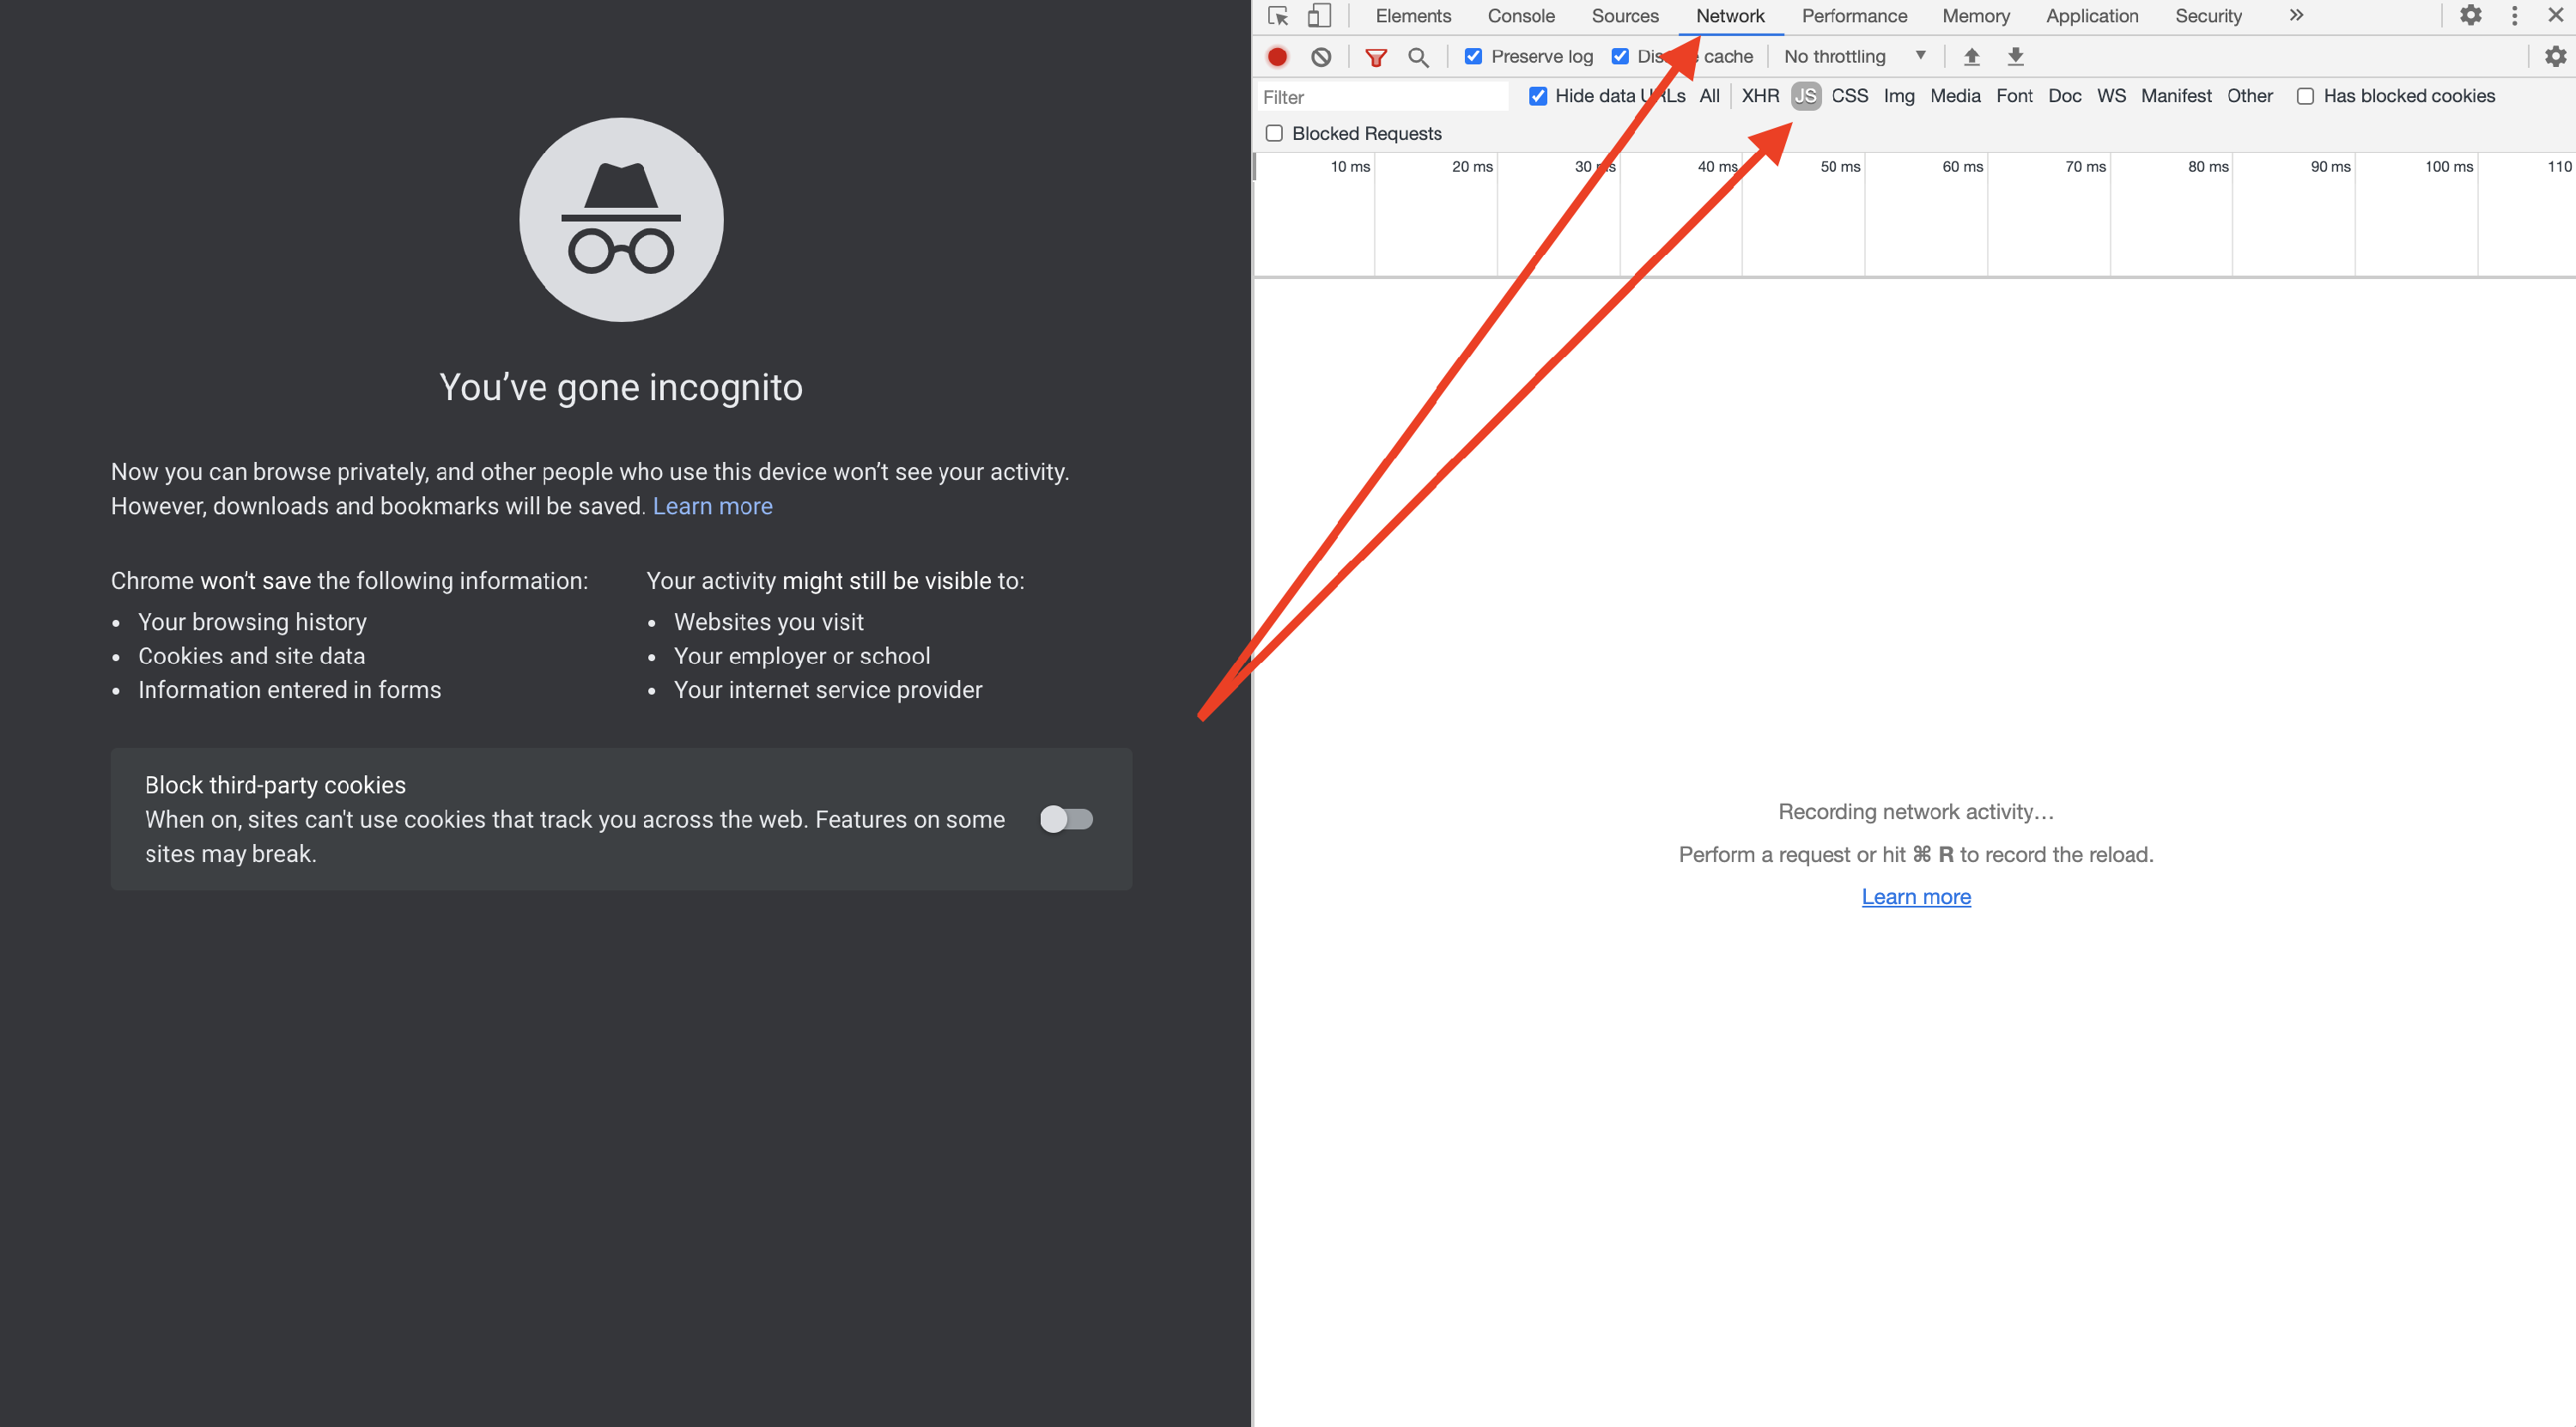The height and width of the screenshot is (1427, 2576).
Task: Enable the Block third-party cookies switch
Action: click(1066, 819)
